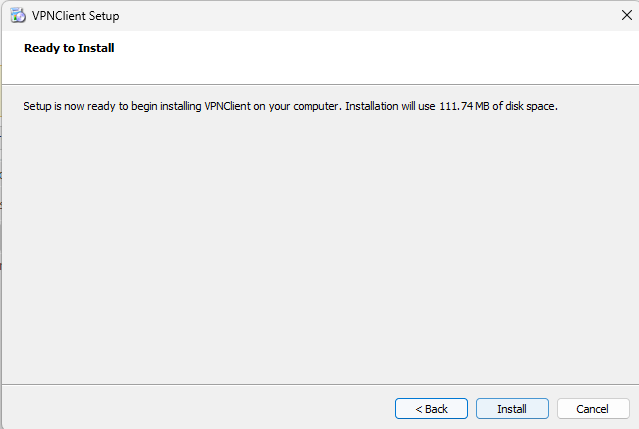Click the "VPNClient Setup" title bar text
The width and height of the screenshot is (639, 429).
(83, 16)
